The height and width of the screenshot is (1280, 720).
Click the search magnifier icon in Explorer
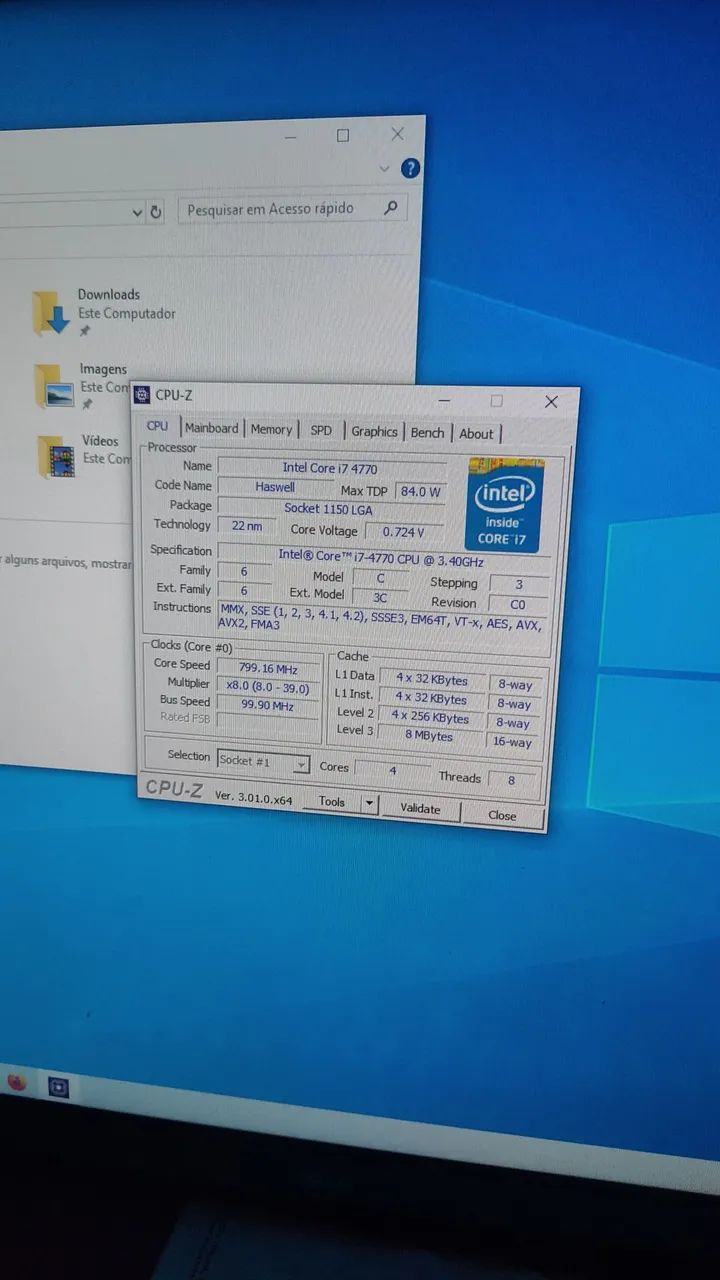click(x=390, y=208)
